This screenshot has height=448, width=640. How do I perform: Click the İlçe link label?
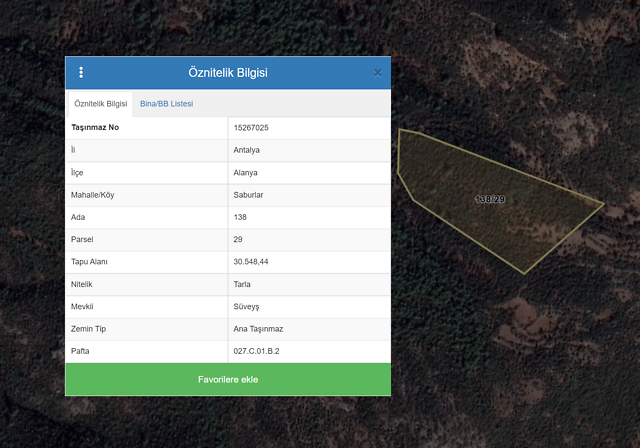[77, 172]
